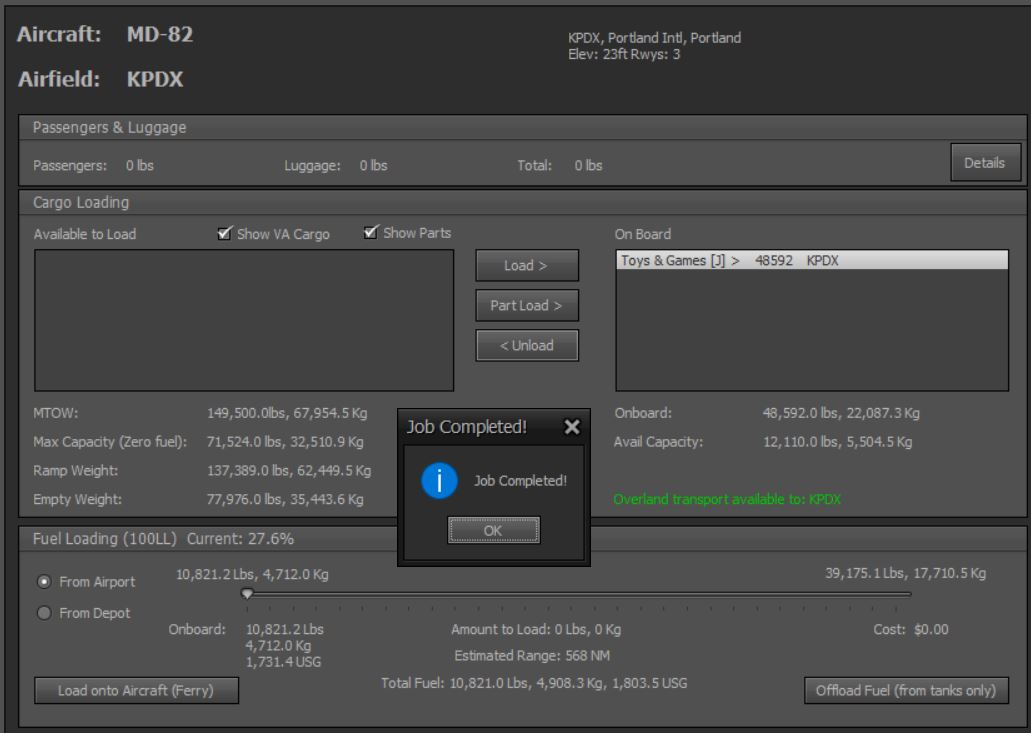Uncheck the Show Parts checkbox
Screen dimensions: 1031x733
point(371,233)
